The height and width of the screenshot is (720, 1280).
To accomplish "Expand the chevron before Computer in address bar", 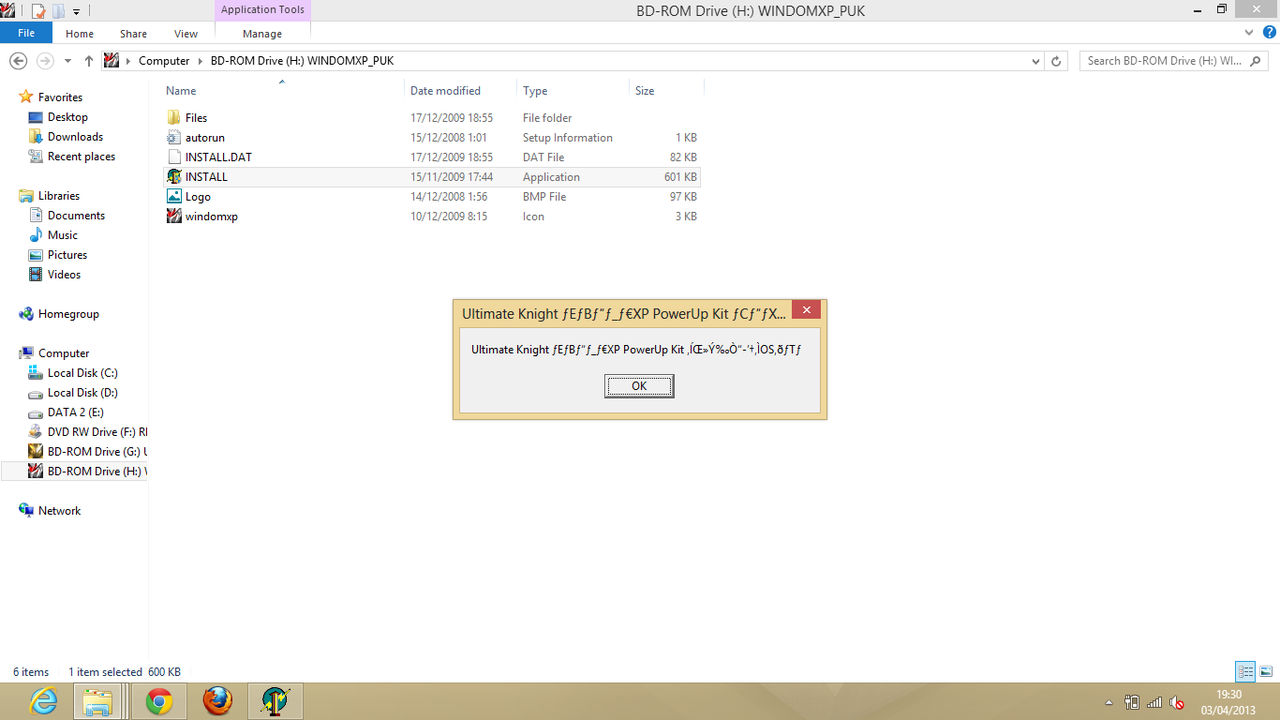I will pos(129,61).
